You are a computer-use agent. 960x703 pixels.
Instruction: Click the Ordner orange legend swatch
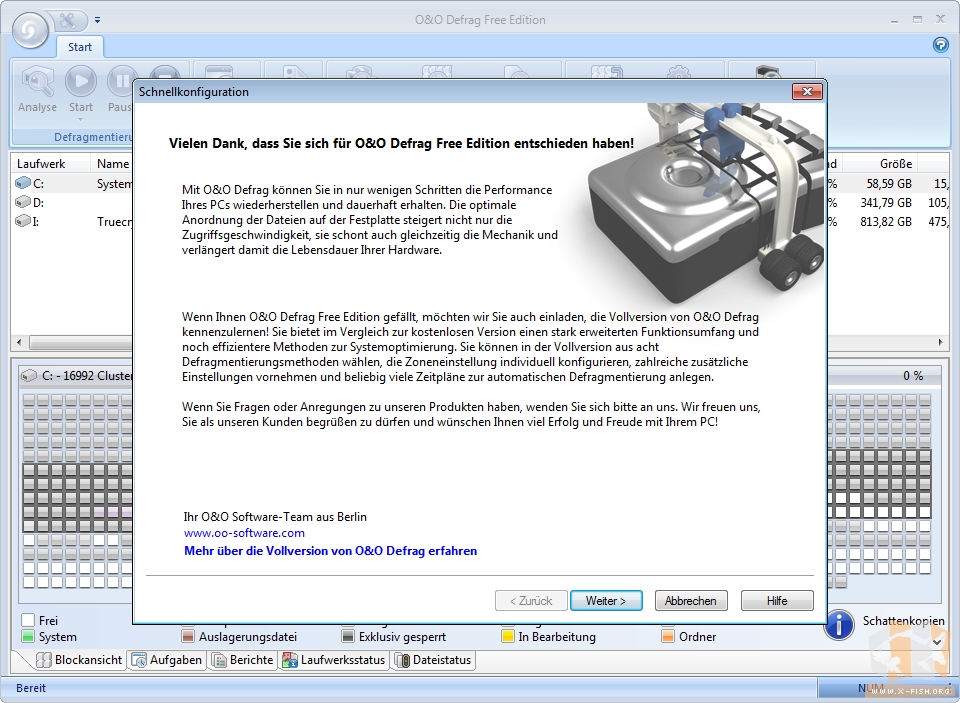668,636
